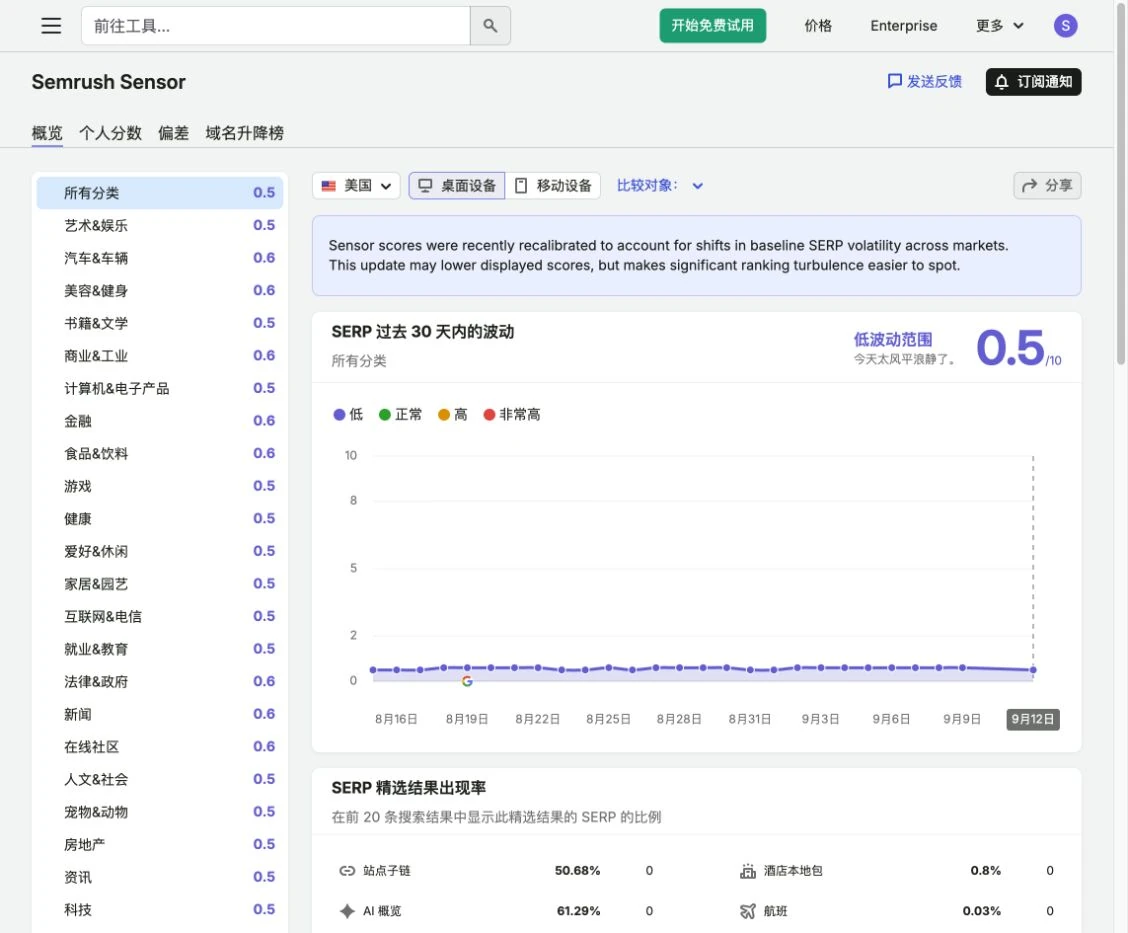
Task: Select 美容&健身 category
Action: (160, 291)
